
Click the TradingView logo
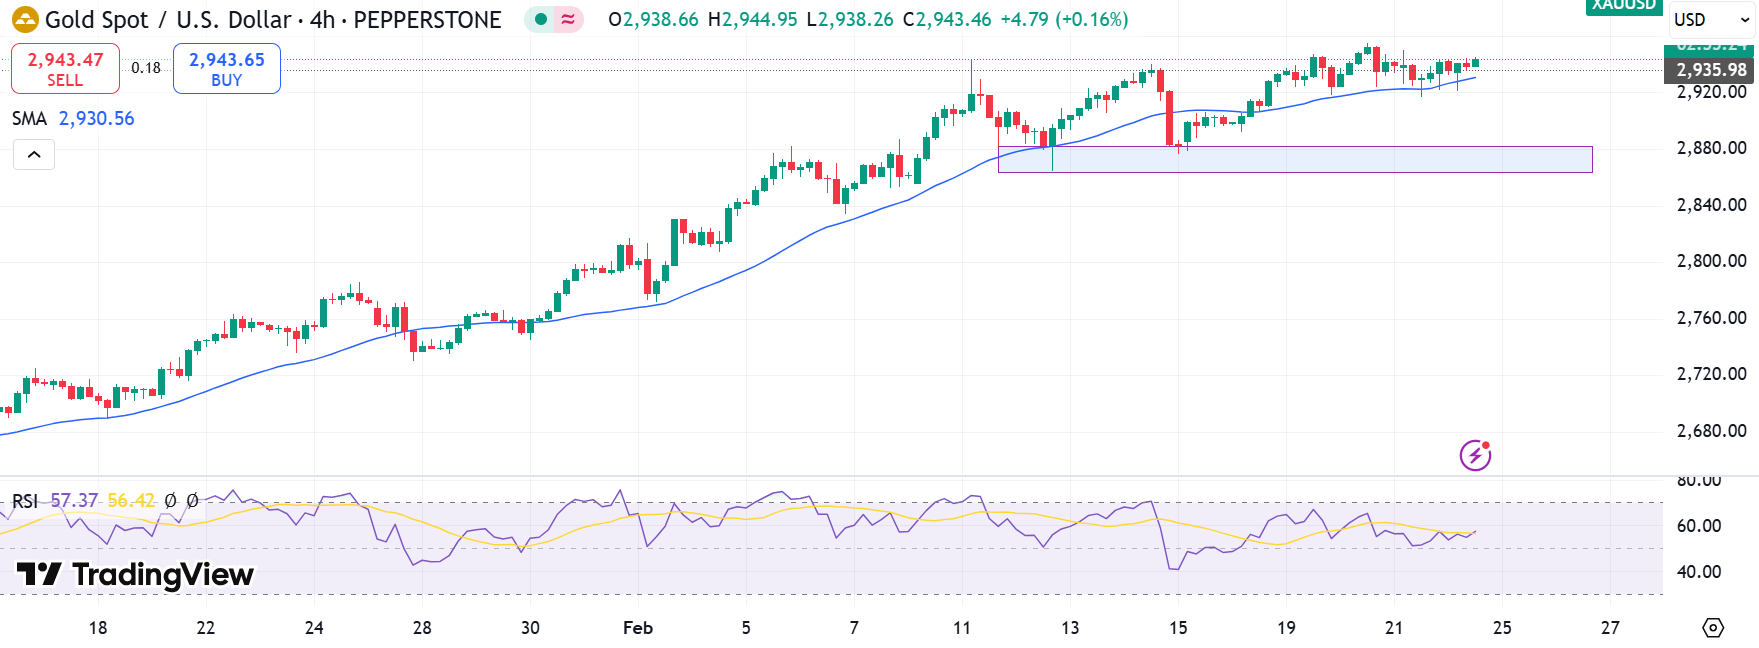[136, 574]
